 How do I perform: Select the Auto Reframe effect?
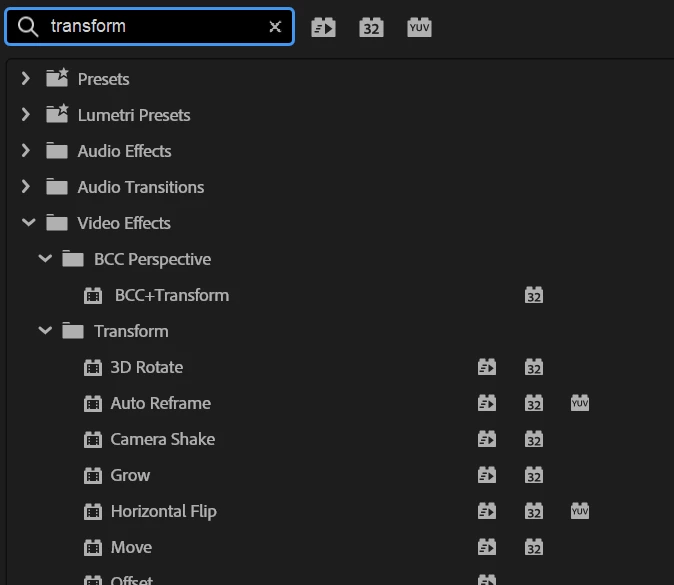161,403
